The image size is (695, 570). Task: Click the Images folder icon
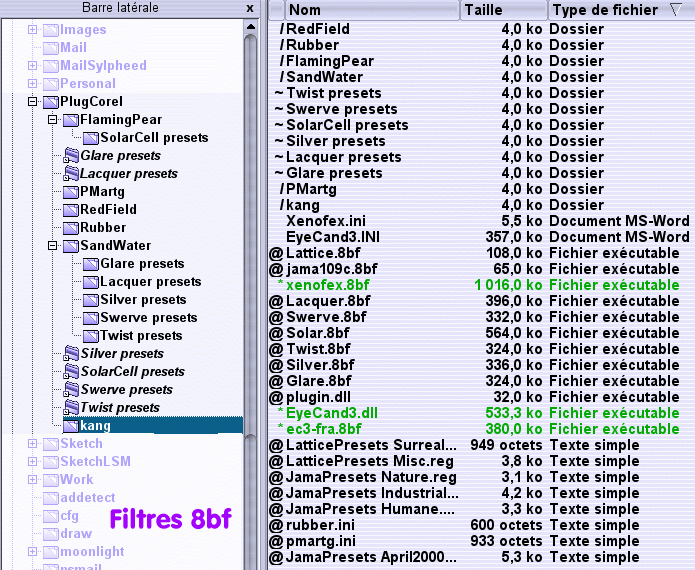(51, 30)
